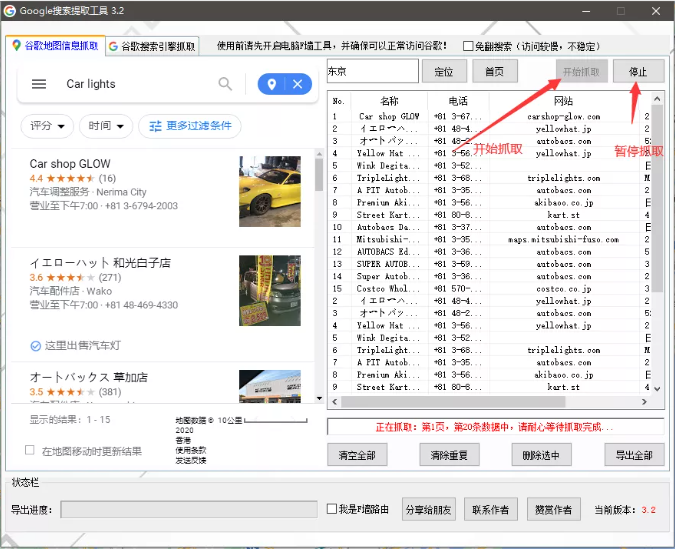Click 删除选中 button
675x549 pixels.
click(x=542, y=455)
